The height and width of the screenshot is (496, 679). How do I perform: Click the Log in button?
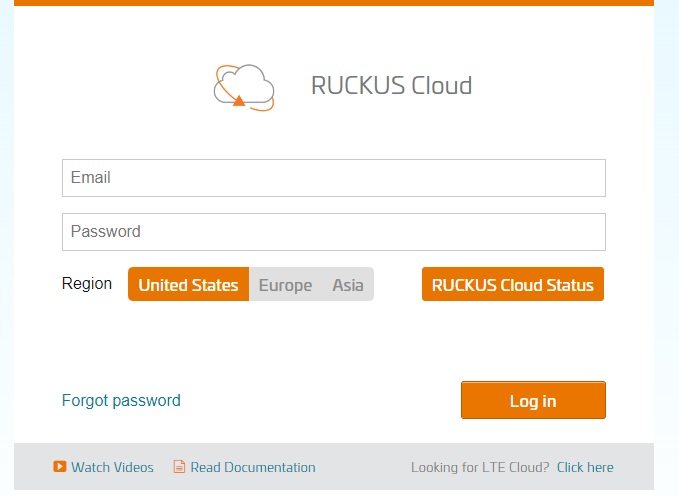[533, 400]
